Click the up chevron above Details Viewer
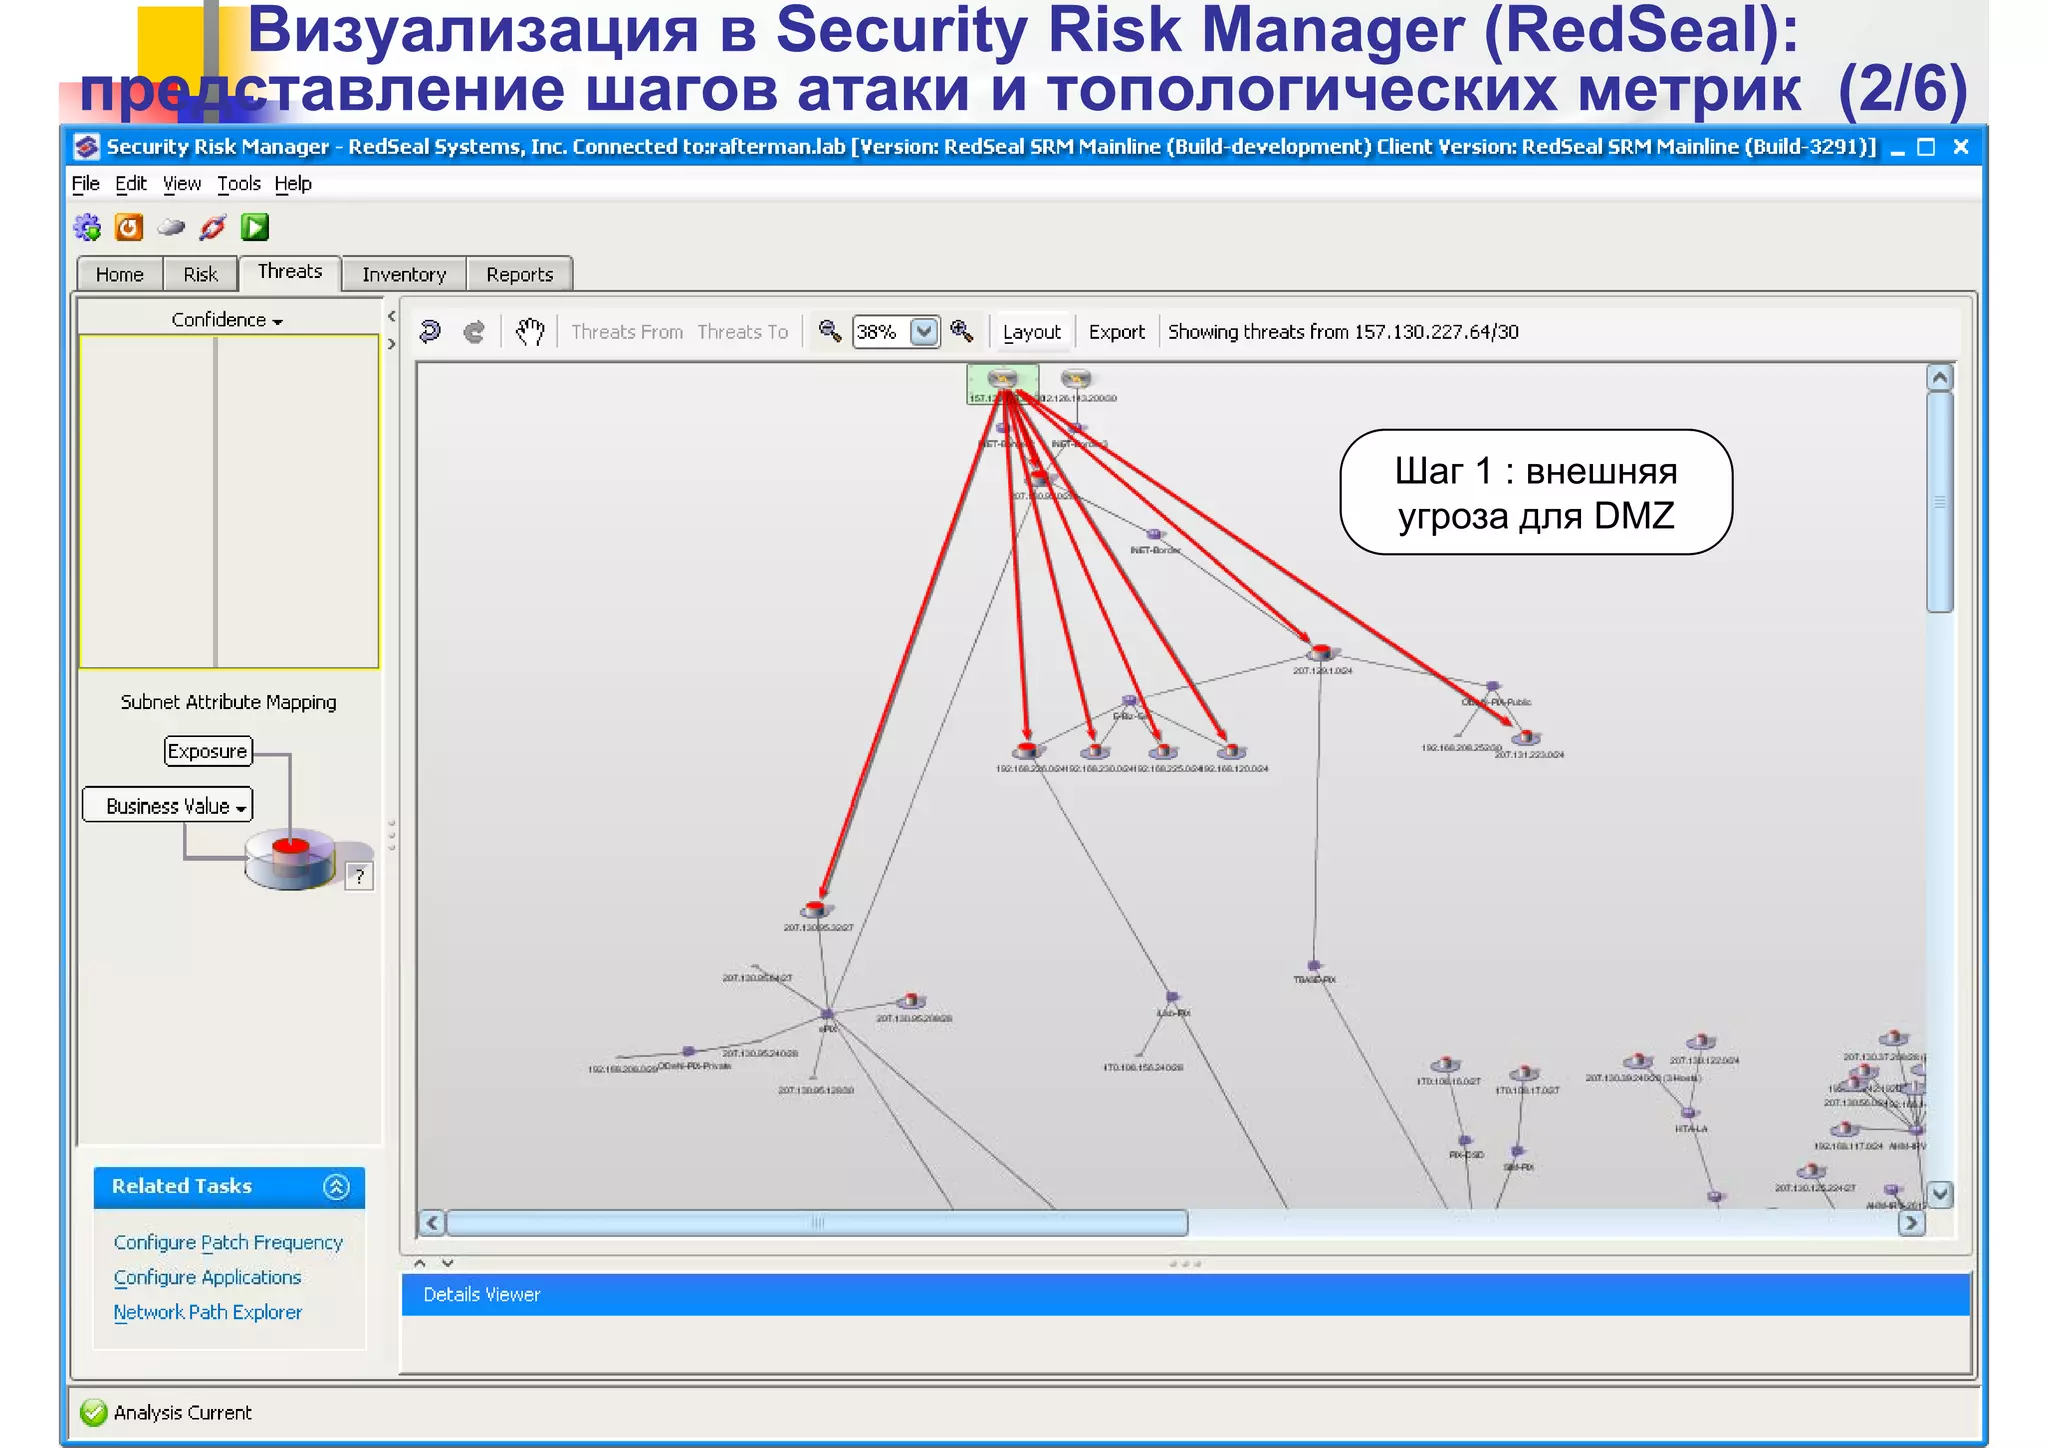The width and height of the screenshot is (2048, 1448). 421,1263
